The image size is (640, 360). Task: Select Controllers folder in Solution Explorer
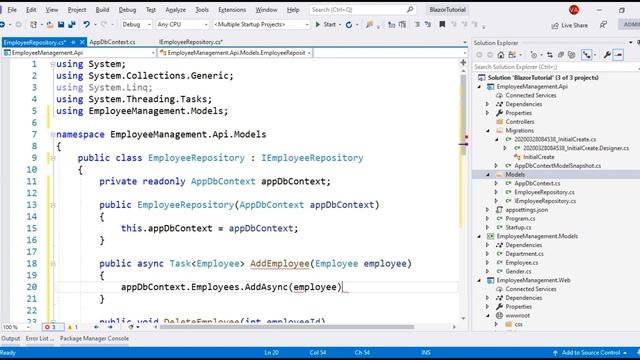click(x=520, y=122)
